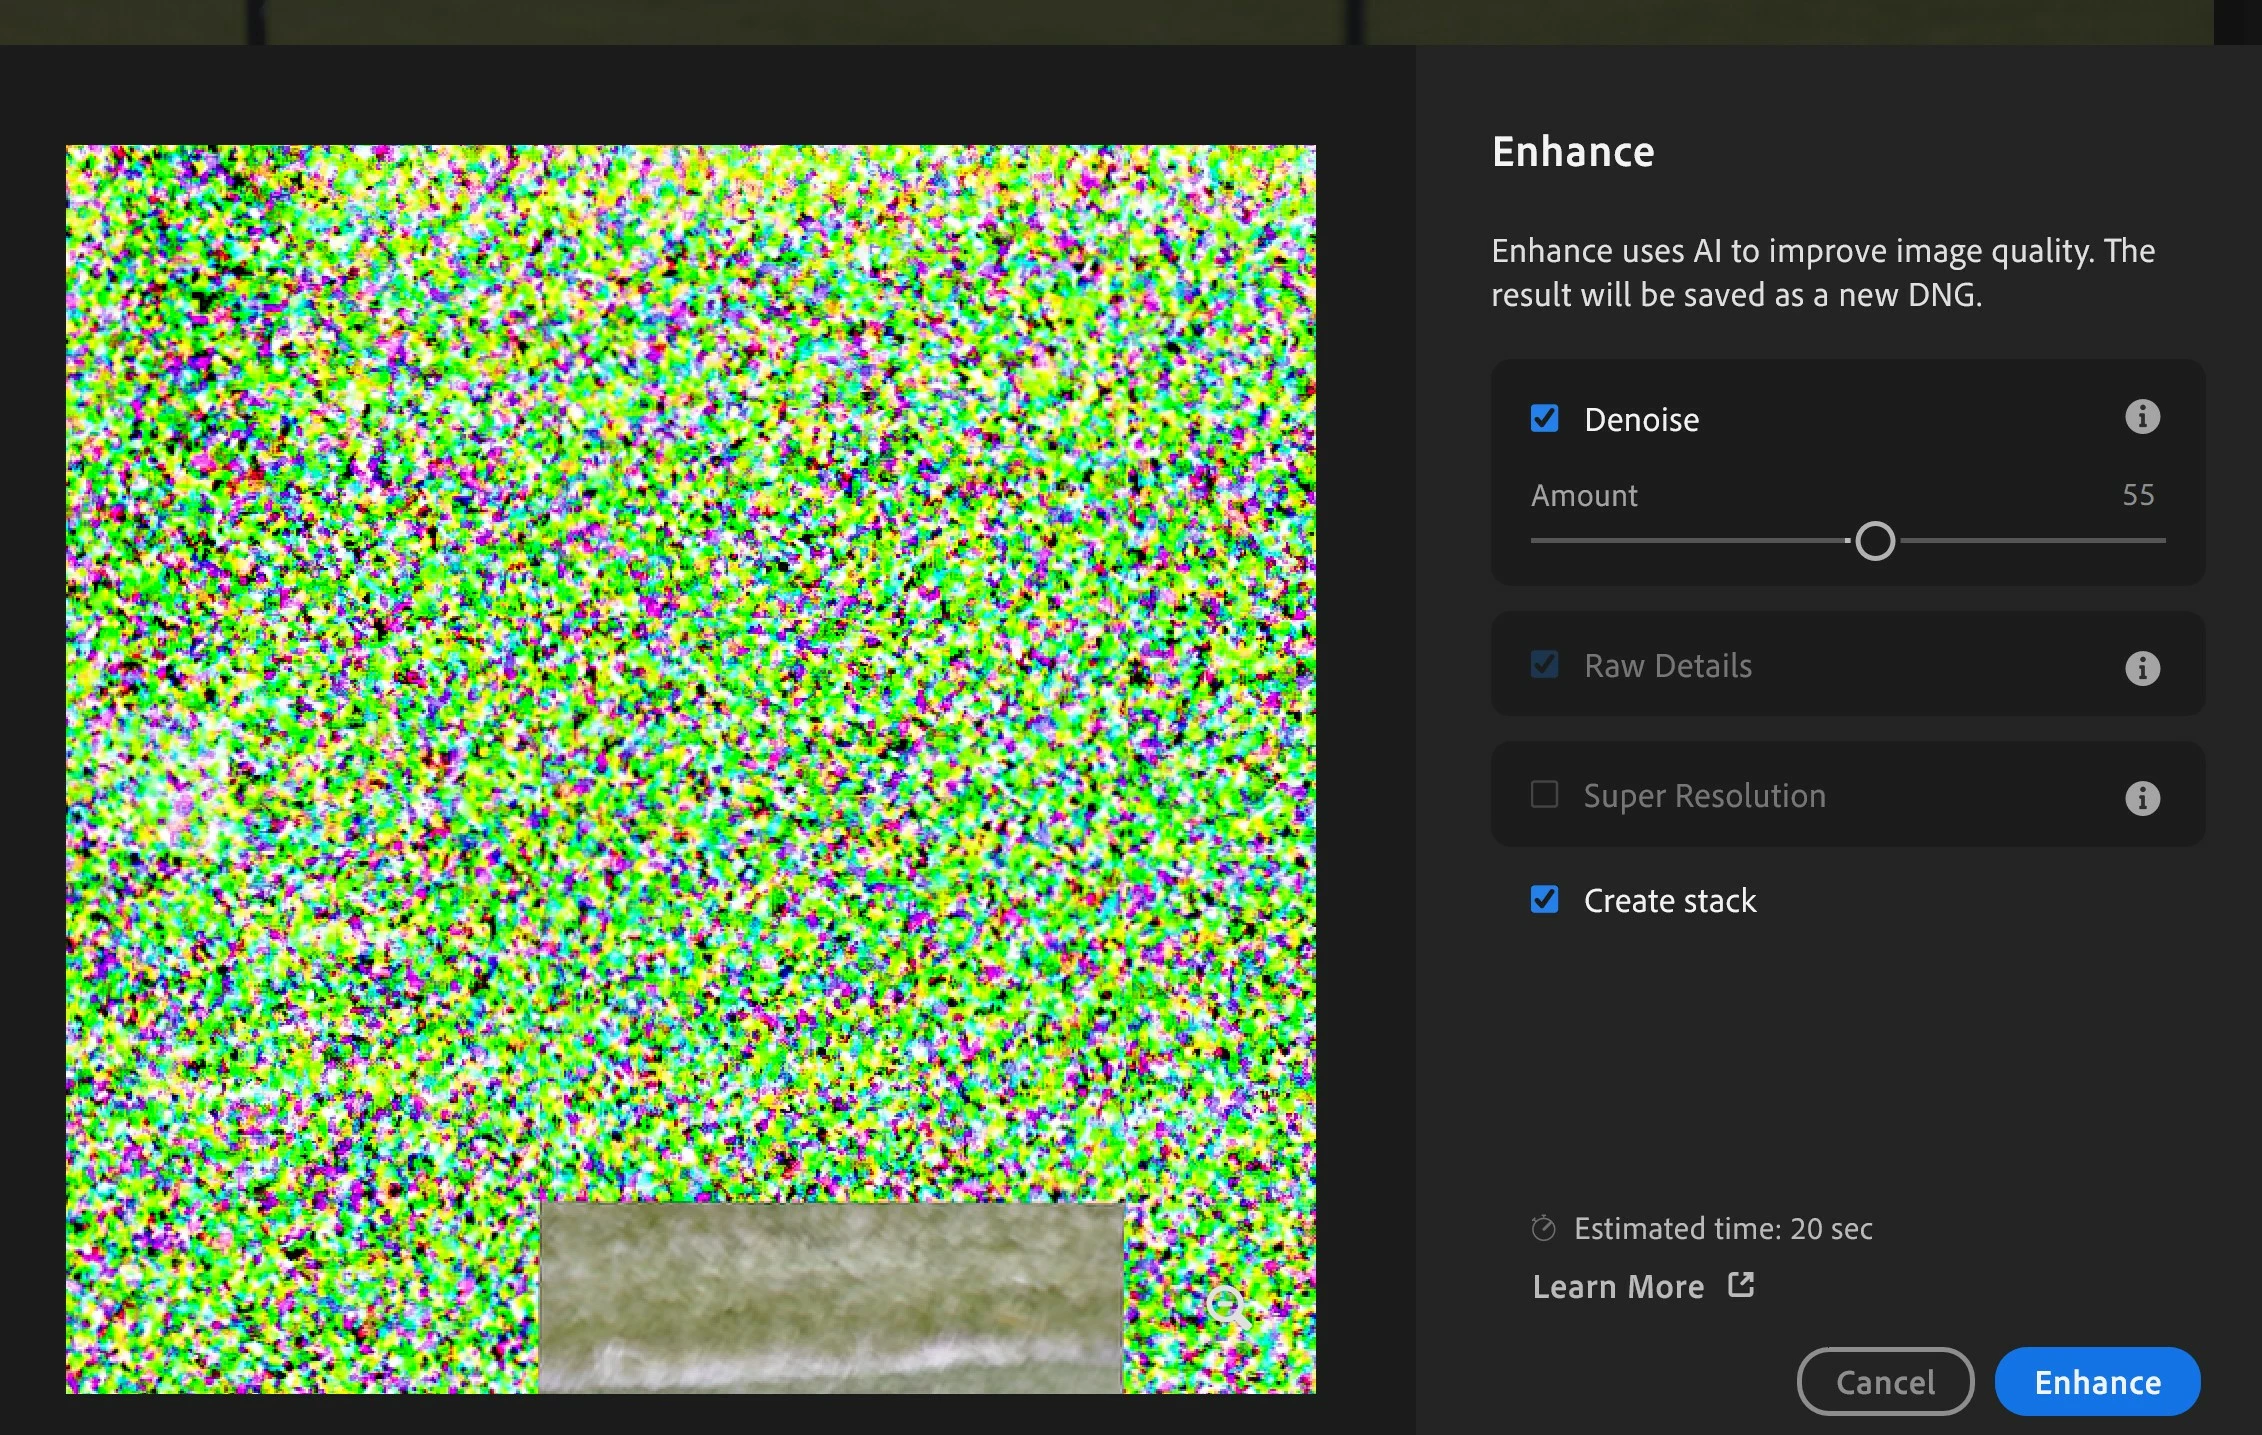This screenshot has width=2262, height=1435.
Task: Open the Denoise info tooltip icon
Action: point(2141,417)
